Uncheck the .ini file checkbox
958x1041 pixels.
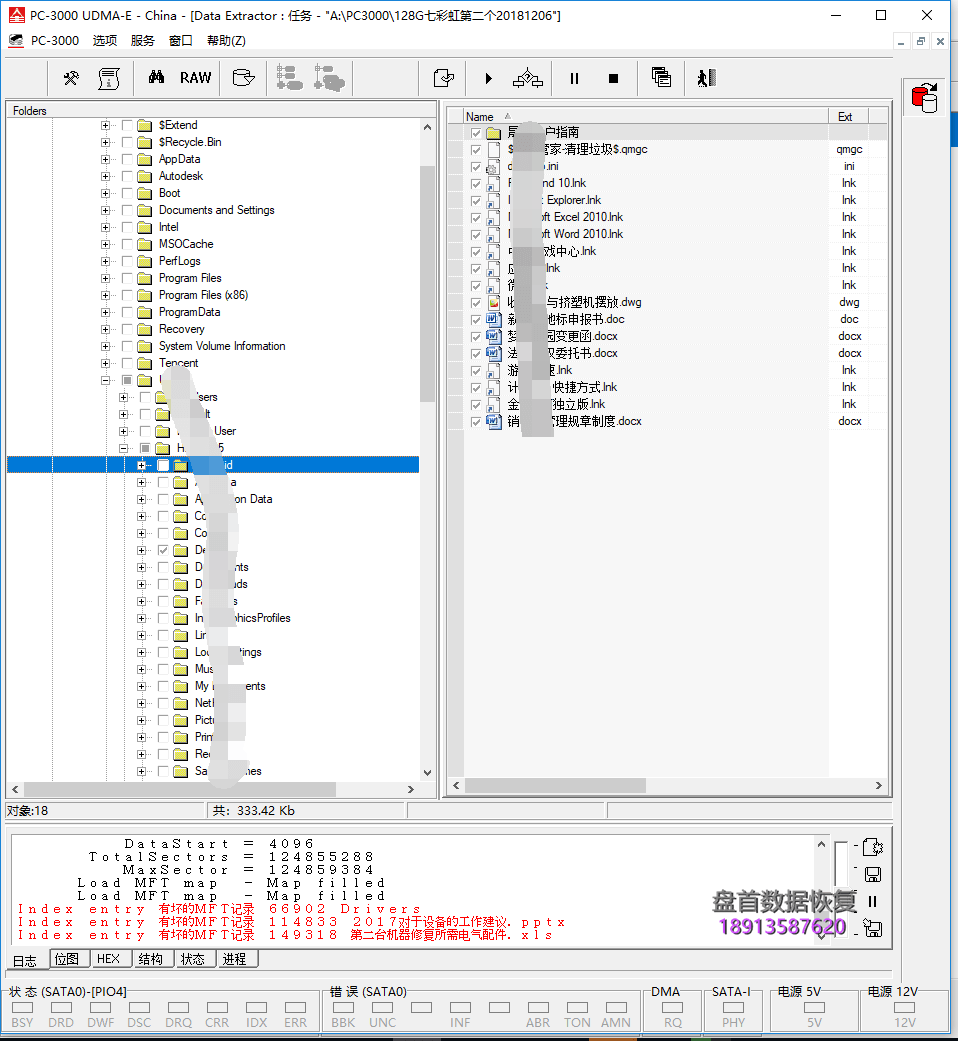tap(476, 167)
